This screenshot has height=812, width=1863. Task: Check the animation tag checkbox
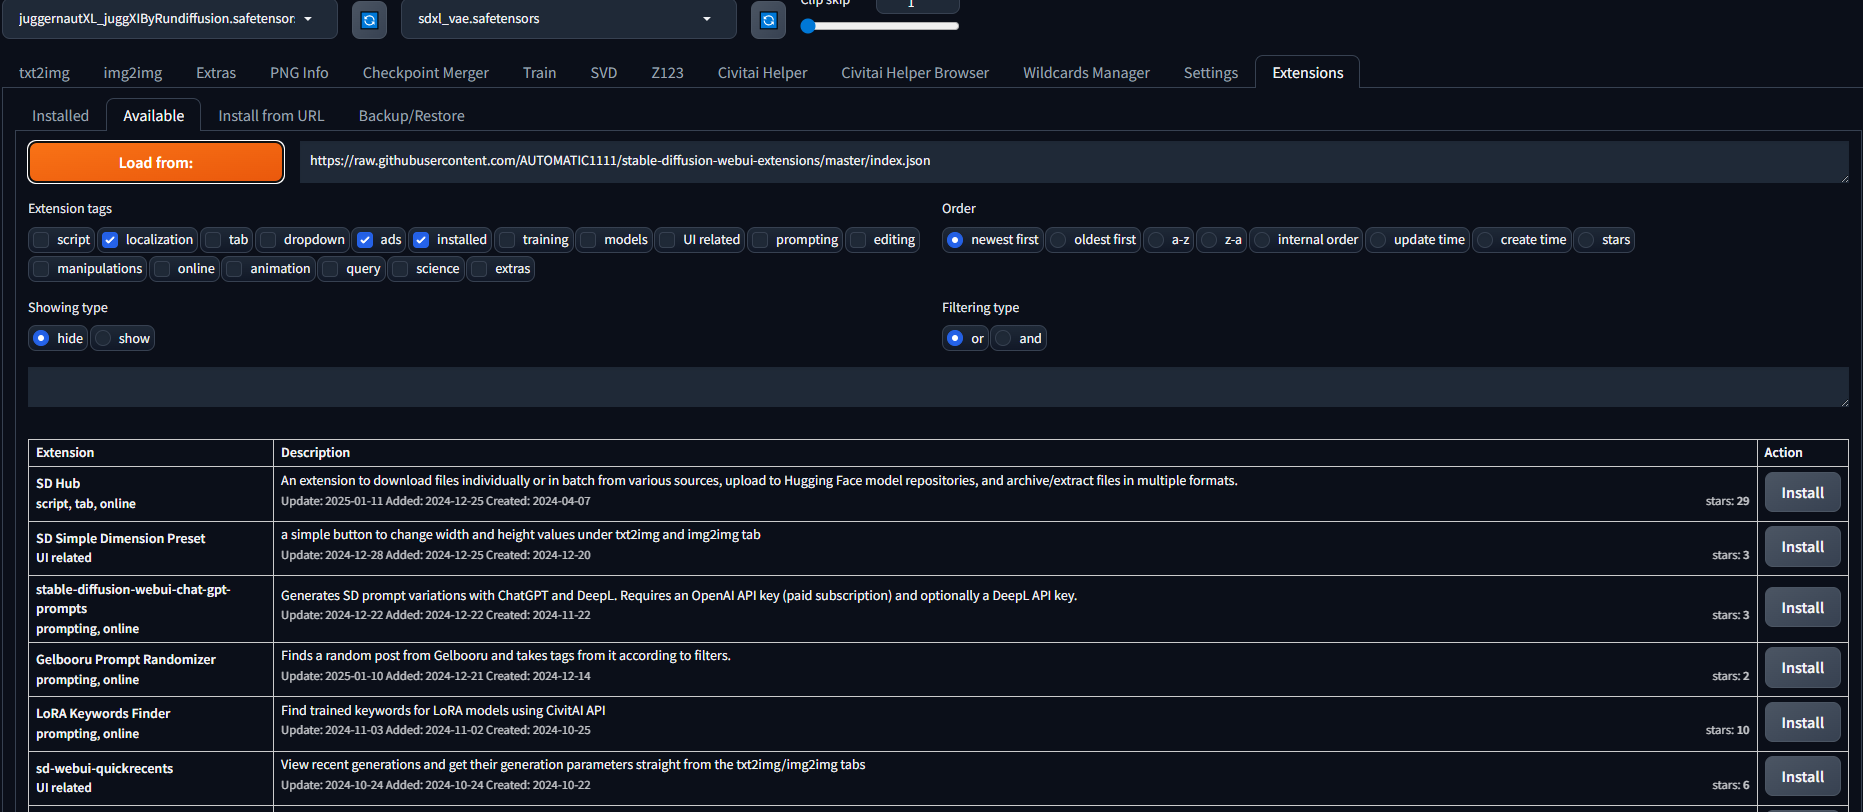234,269
